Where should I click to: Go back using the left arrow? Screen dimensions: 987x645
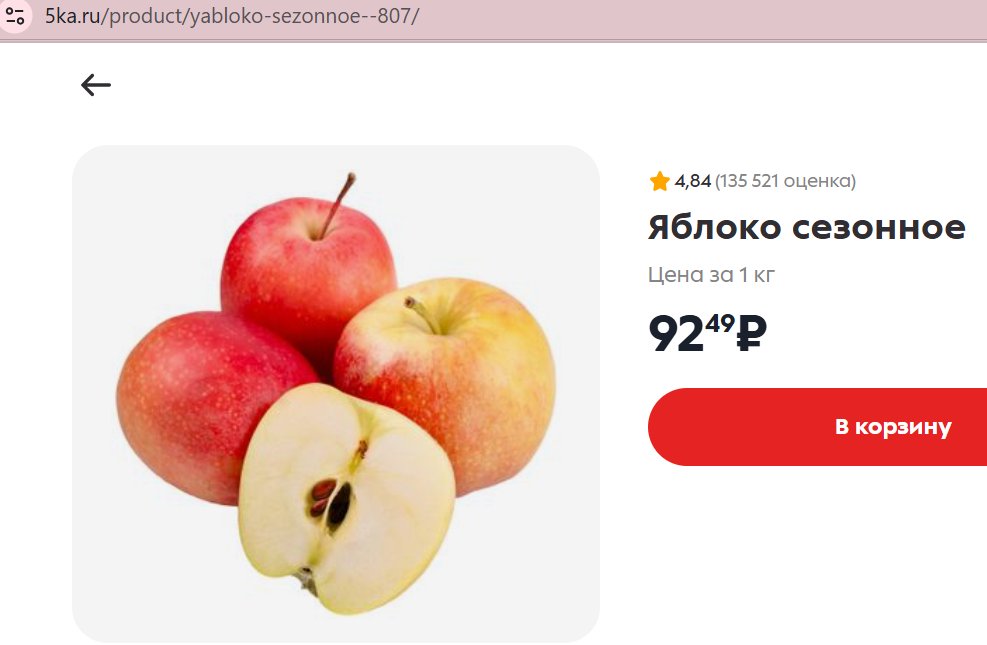click(96, 85)
